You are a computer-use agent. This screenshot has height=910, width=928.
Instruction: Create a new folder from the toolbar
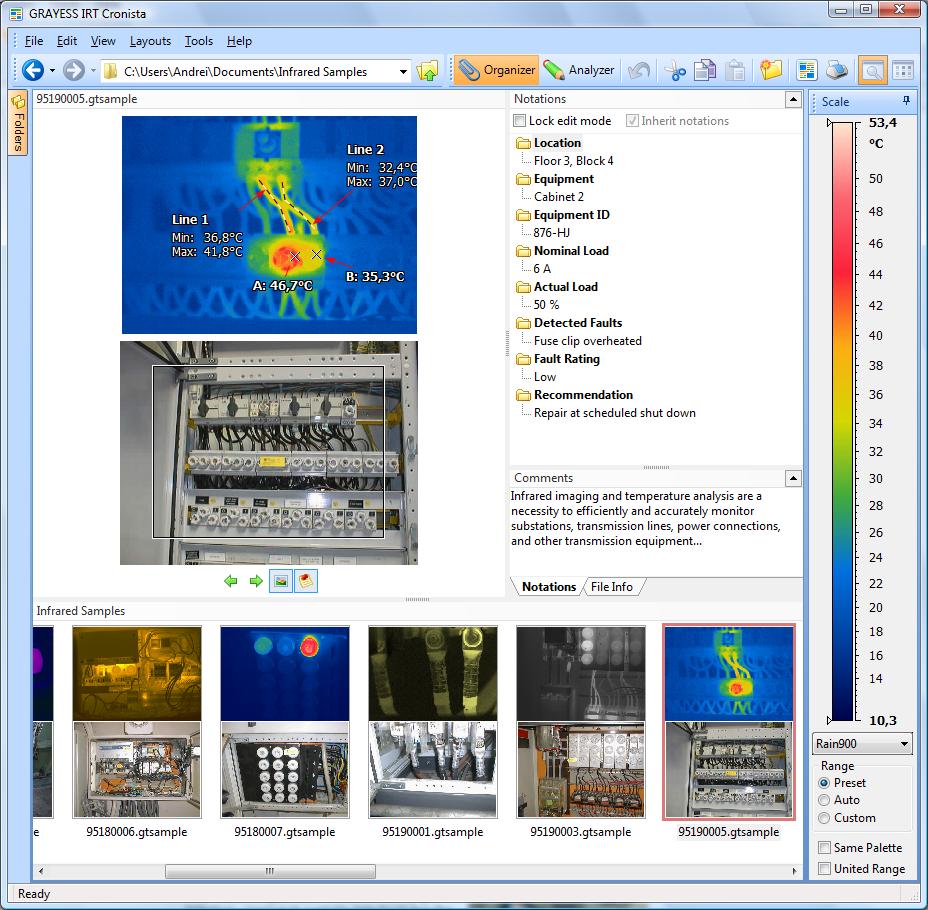pos(771,70)
